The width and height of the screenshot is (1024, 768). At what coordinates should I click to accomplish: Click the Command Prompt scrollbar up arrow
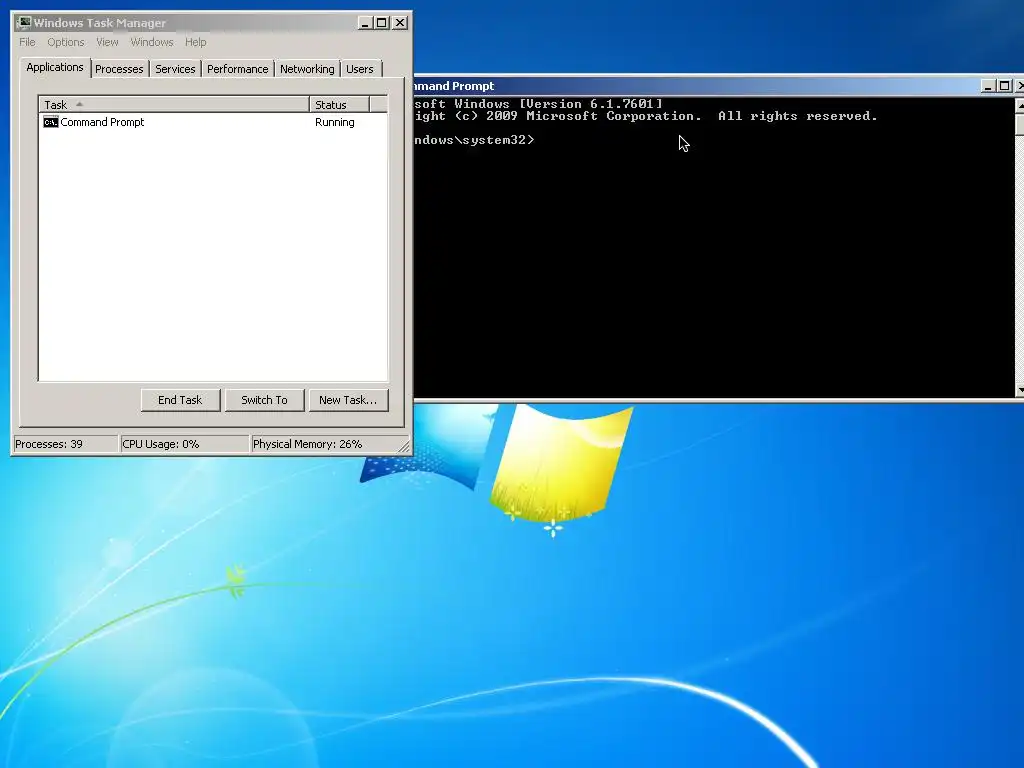pyautogui.click(x=1019, y=104)
